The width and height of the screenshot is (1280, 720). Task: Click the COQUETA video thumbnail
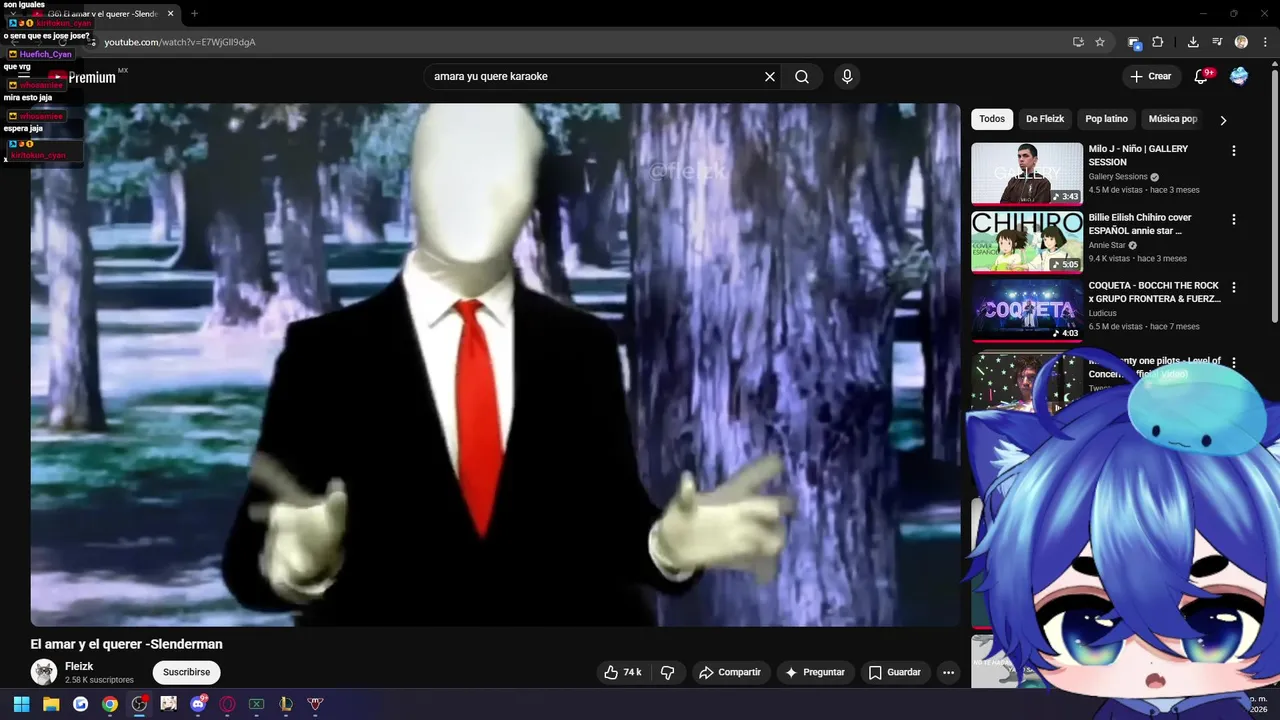1027,309
